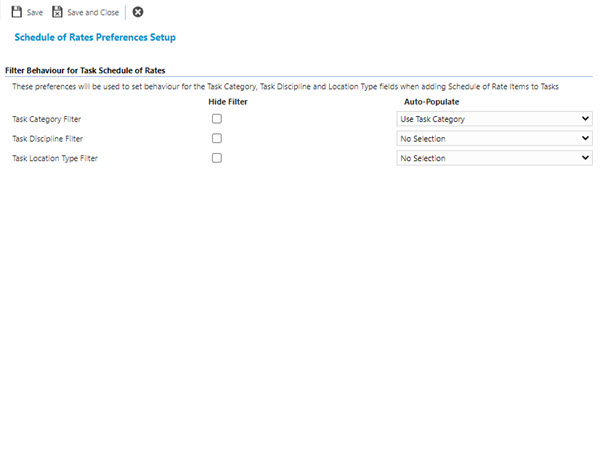Expand Task Discipline Filter Auto-Populate dropdown
600x458 pixels.
(494, 138)
